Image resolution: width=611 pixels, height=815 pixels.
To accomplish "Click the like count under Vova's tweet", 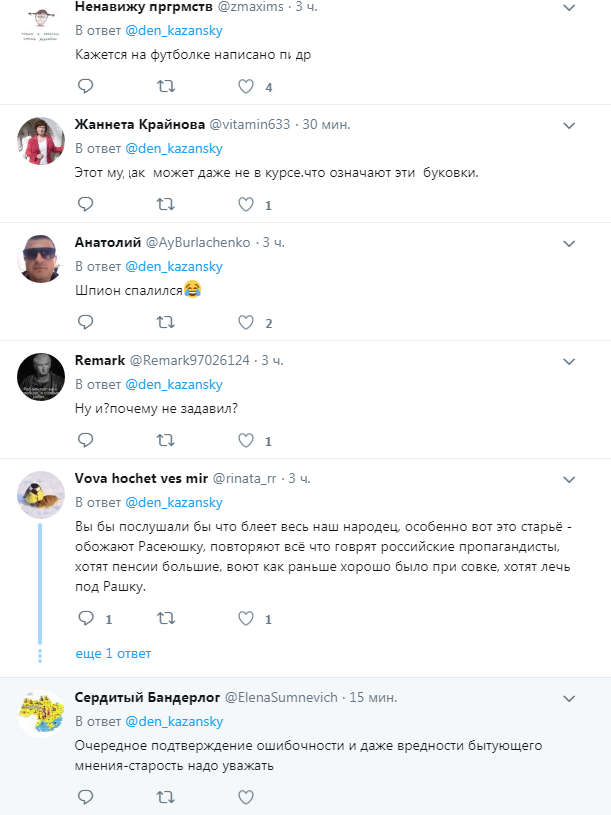I will 269,619.
